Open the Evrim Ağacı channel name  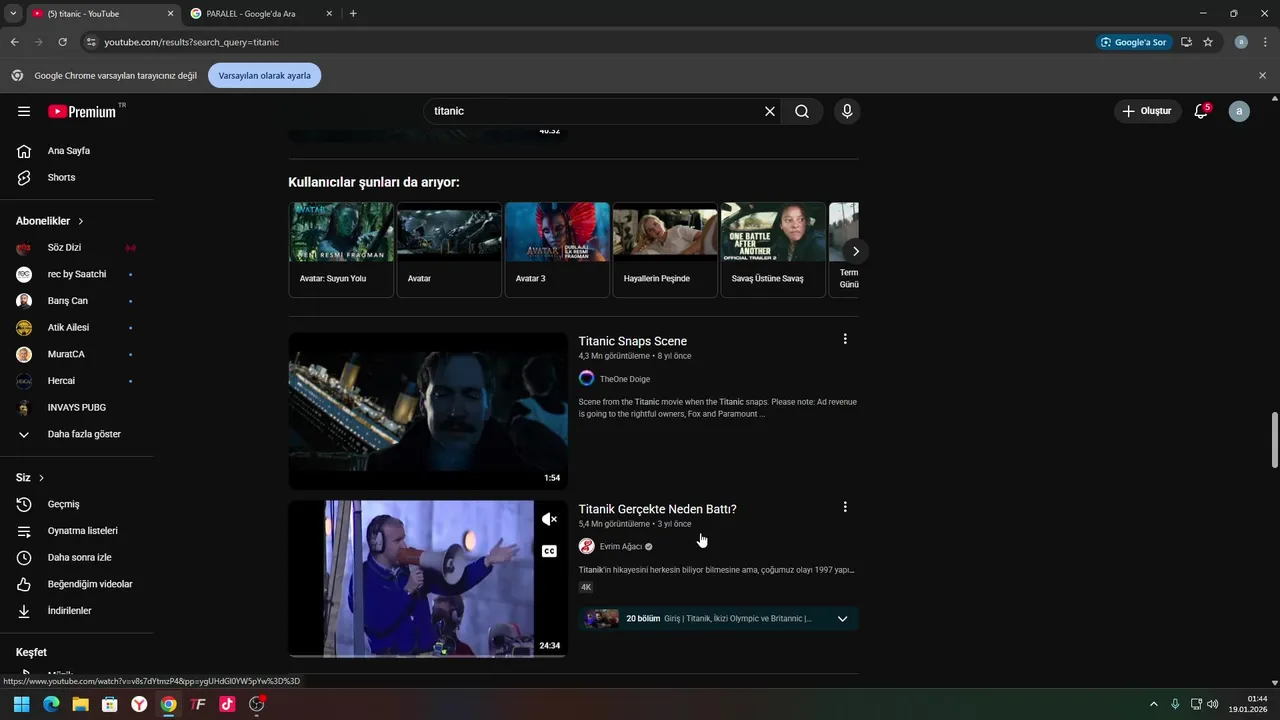(621, 547)
